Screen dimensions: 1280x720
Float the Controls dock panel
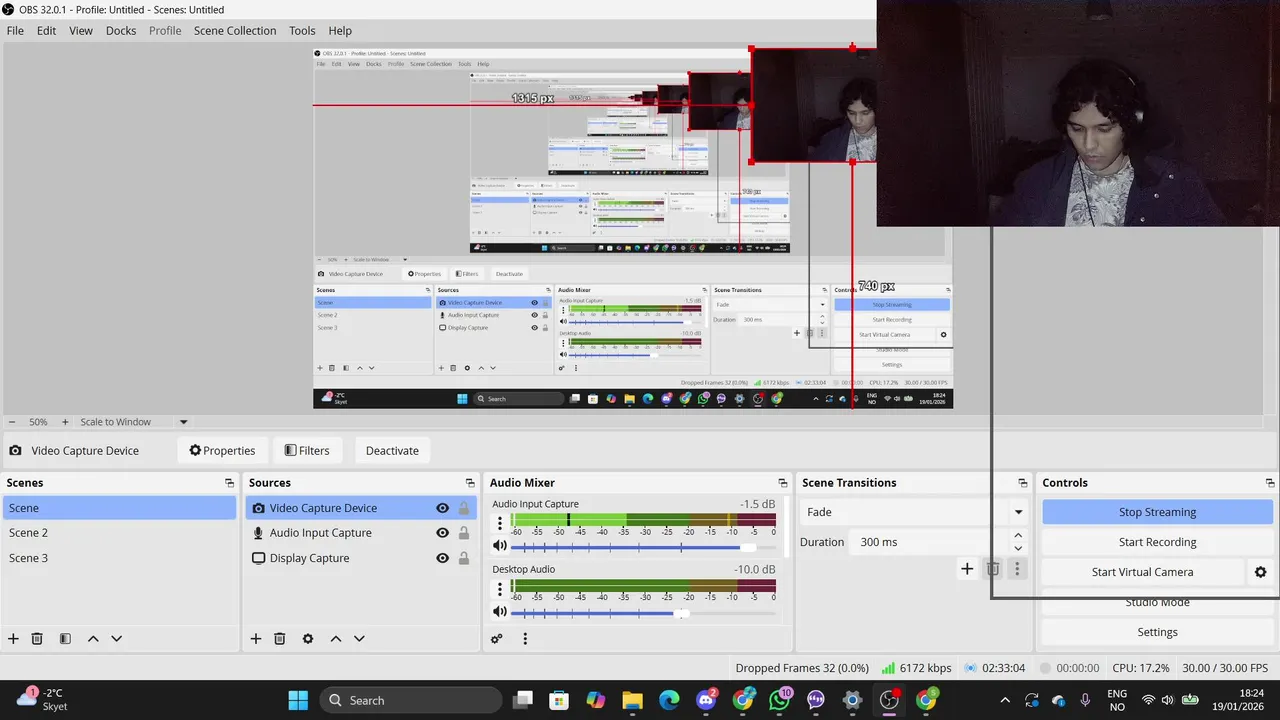pos(1270,483)
